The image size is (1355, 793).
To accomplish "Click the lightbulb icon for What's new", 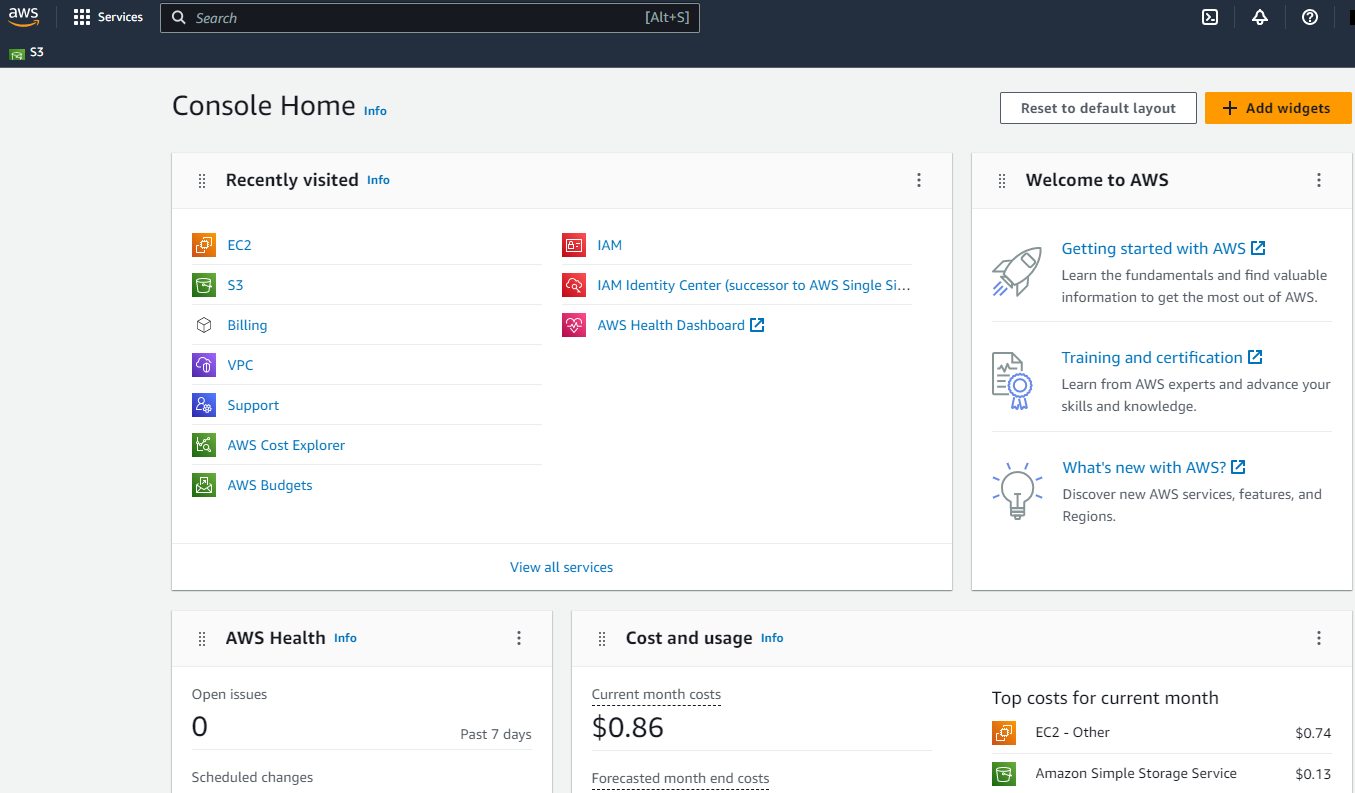I will tap(1017, 490).
